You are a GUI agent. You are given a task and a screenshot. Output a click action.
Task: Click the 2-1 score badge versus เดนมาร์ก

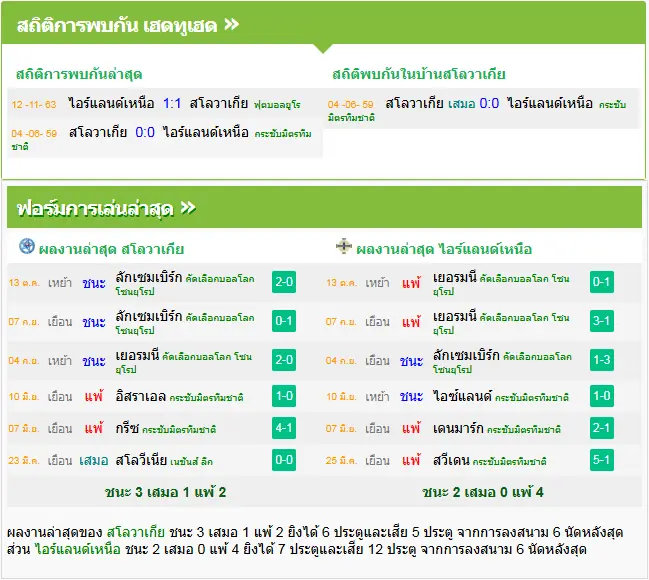[601, 428]
